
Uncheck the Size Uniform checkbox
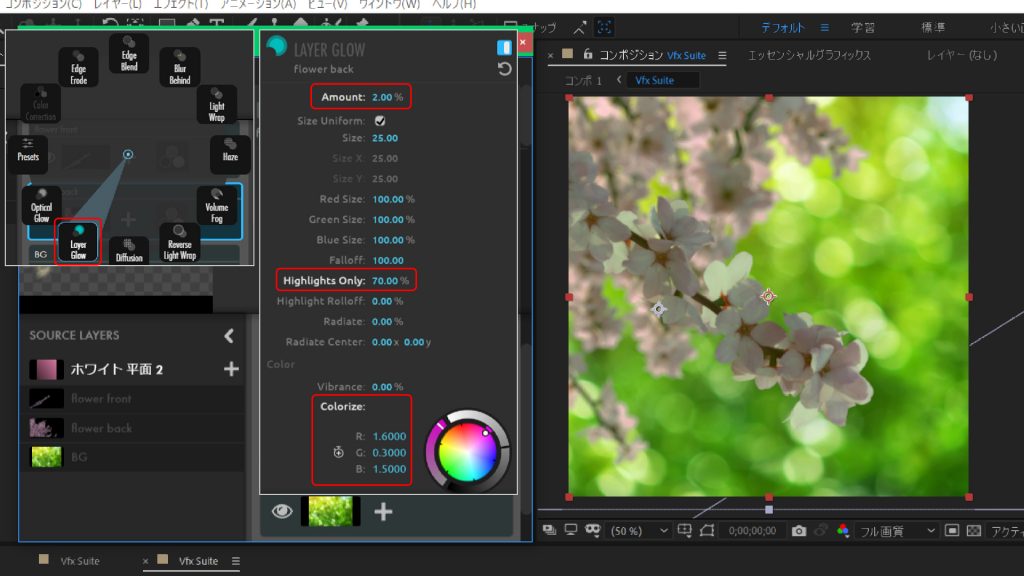[380, 121]
